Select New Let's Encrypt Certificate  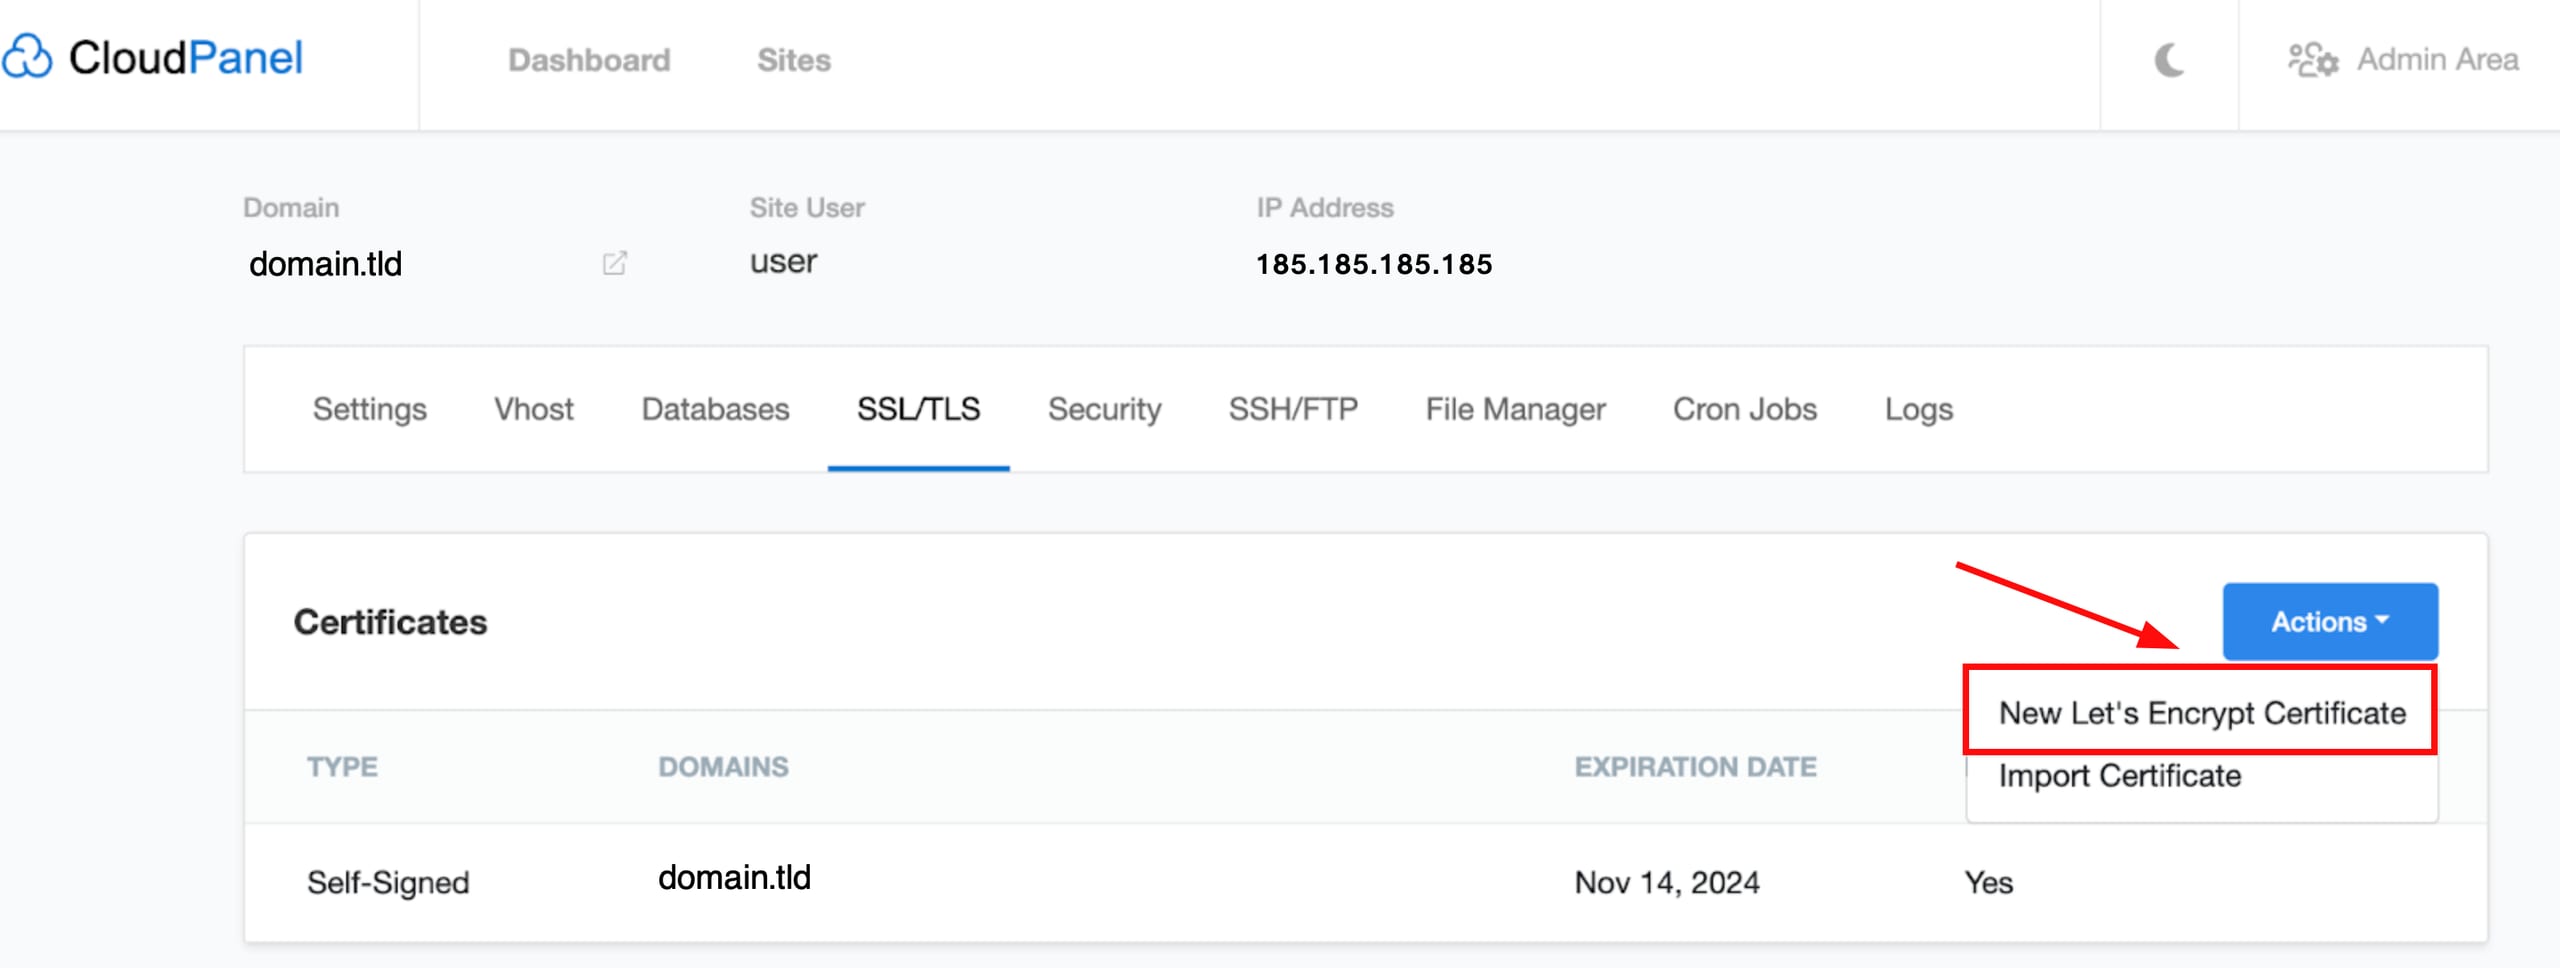[x=2200, y=713]
